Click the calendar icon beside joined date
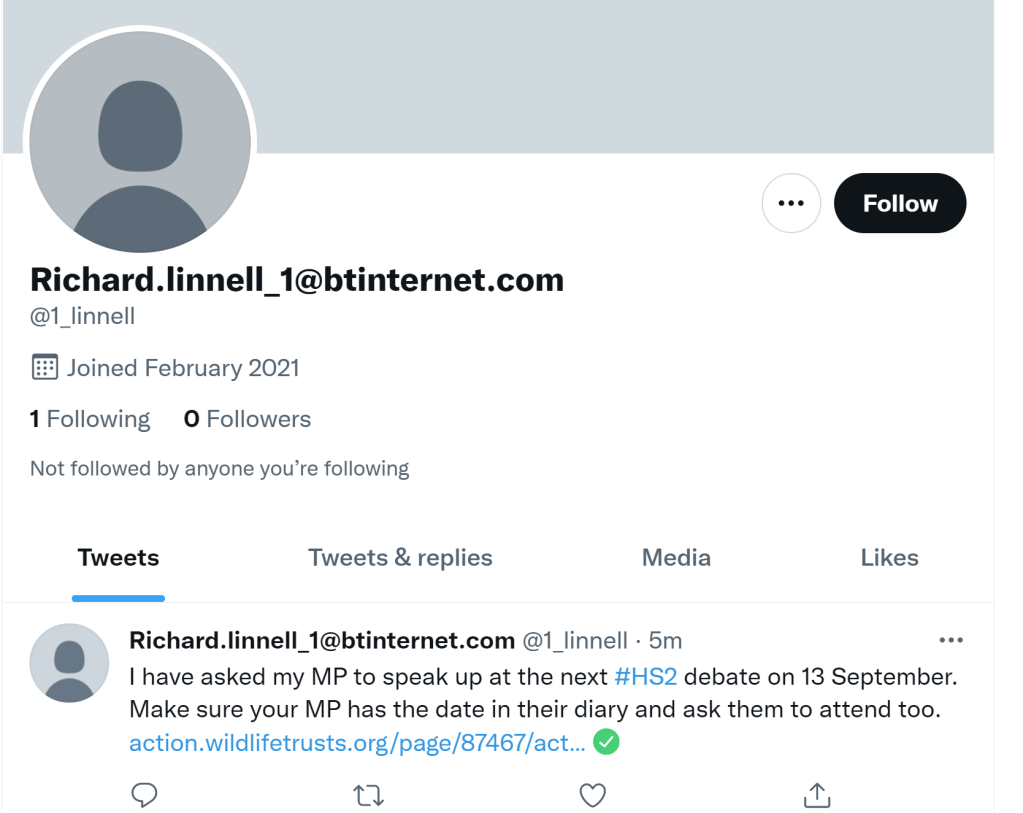 (45, 367)
